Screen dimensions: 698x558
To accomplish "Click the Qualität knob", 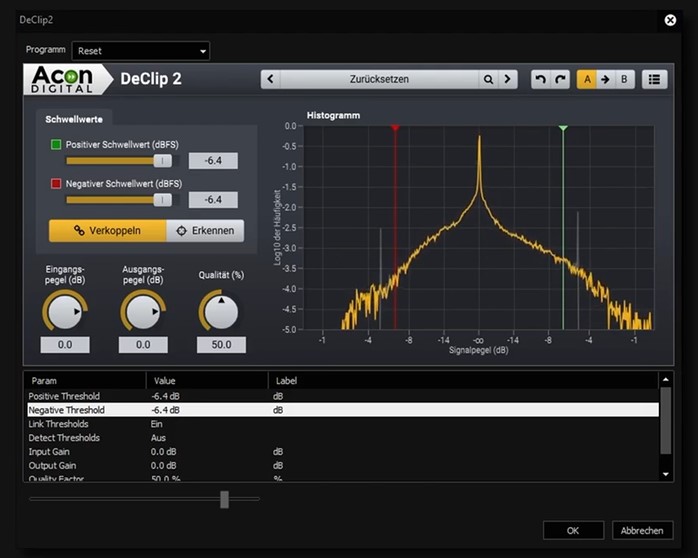I will point(221,311).
